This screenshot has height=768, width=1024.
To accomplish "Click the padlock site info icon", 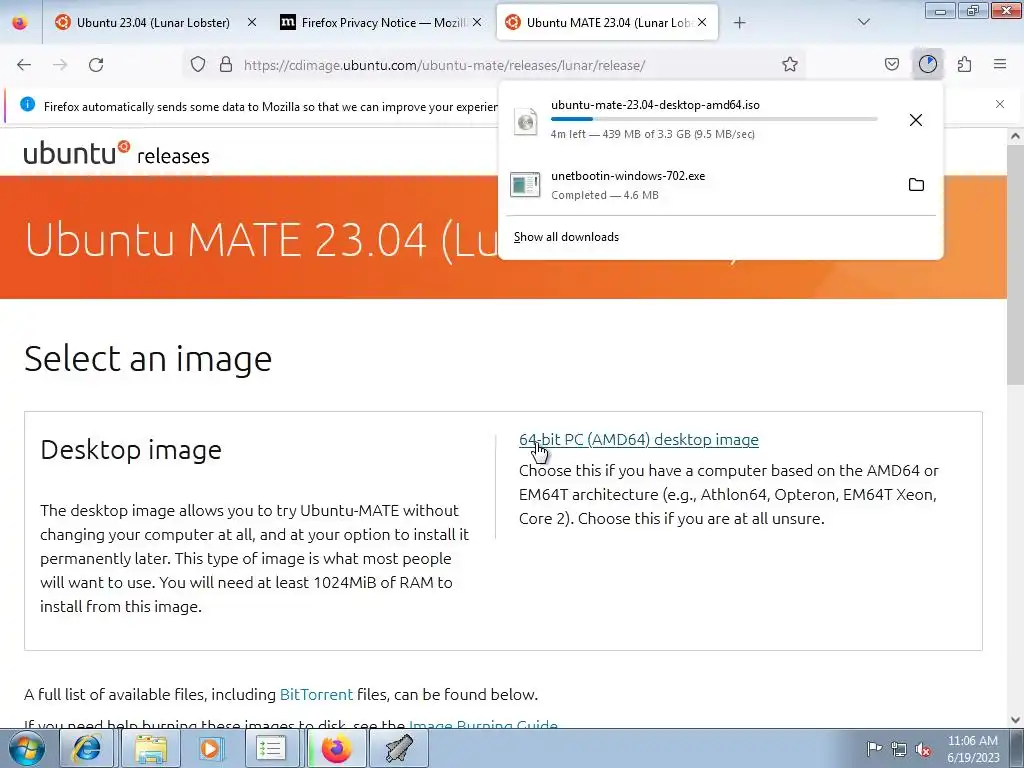I will pyautogui.click(x=226, y=65).
